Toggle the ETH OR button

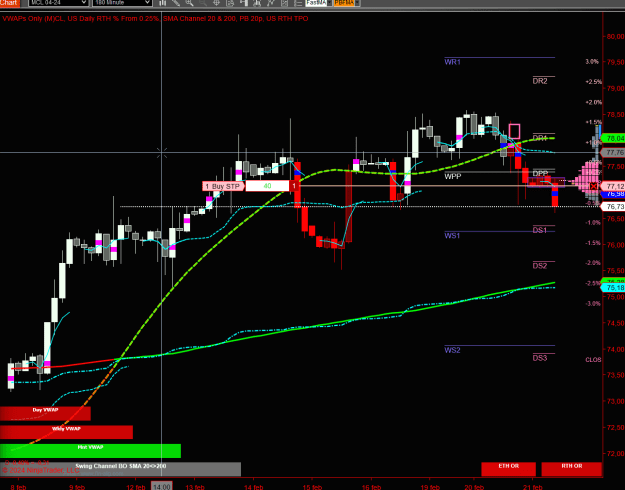(x=508, y=469)
